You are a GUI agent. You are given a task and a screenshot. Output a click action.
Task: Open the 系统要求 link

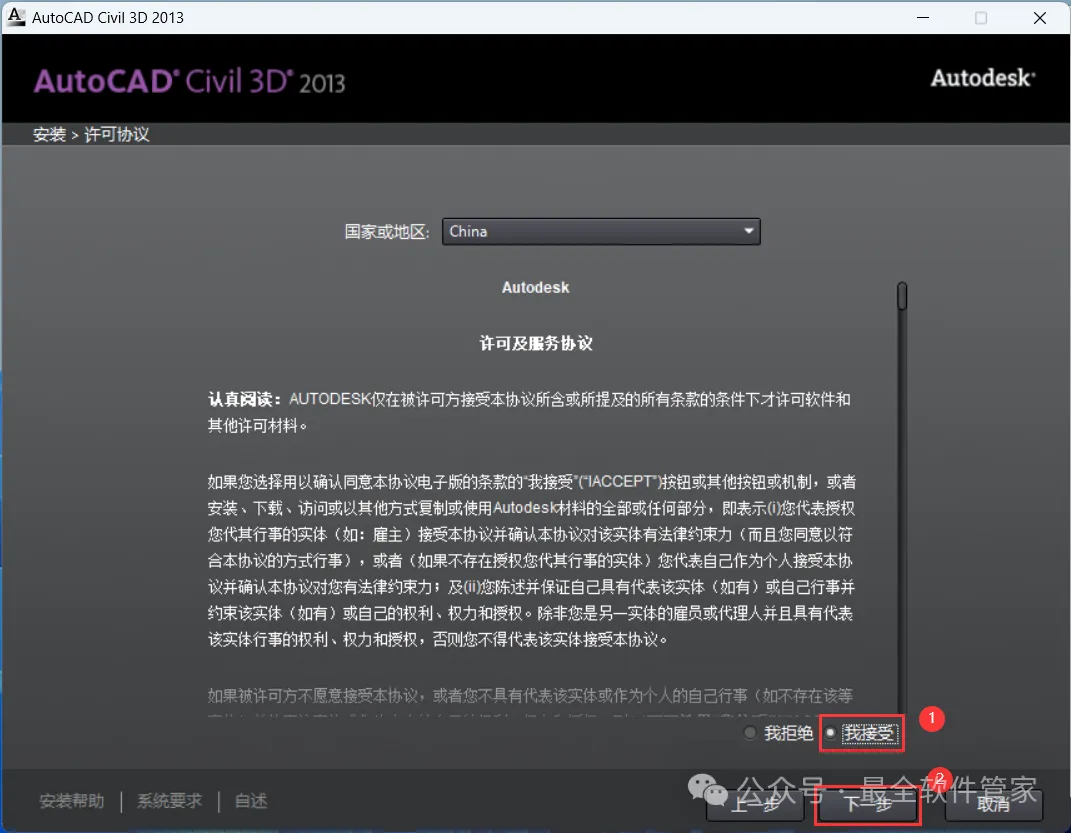click(169, 801)
